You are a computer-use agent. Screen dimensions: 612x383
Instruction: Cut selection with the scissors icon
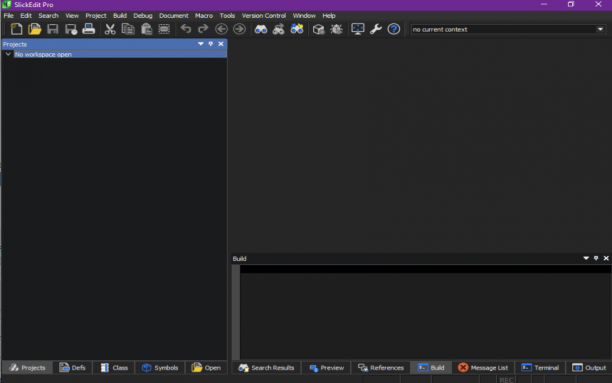[x=110, y=29]
